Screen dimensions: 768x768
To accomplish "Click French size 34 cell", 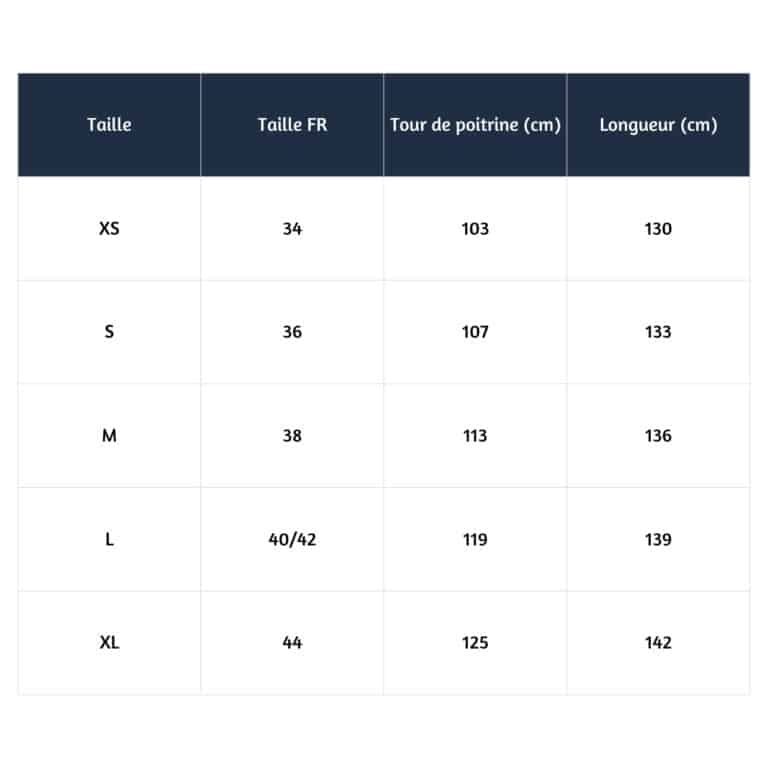I will (x=292, y=229).
